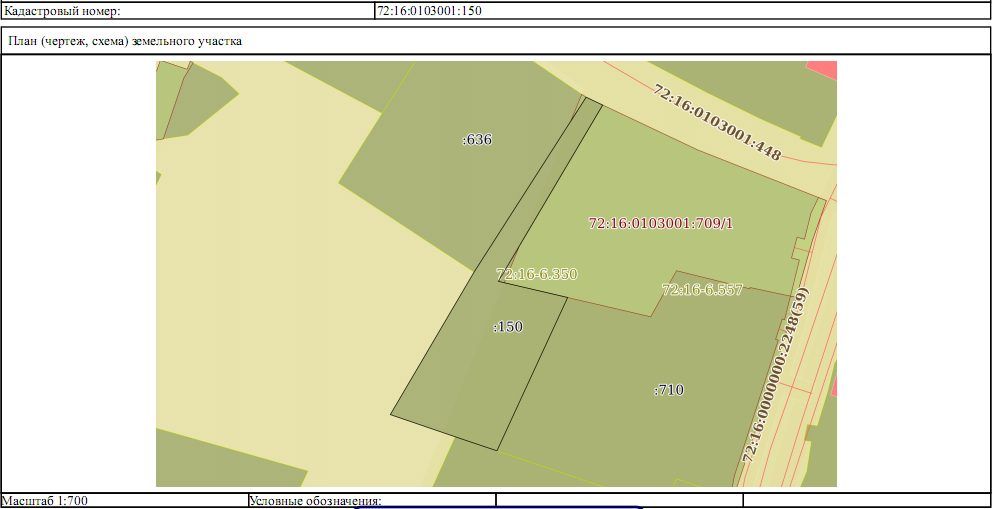The height and width of the screenshot is (509, 994).
Task: Click the zone label 72:16-6.350
Action: point(537,274)
